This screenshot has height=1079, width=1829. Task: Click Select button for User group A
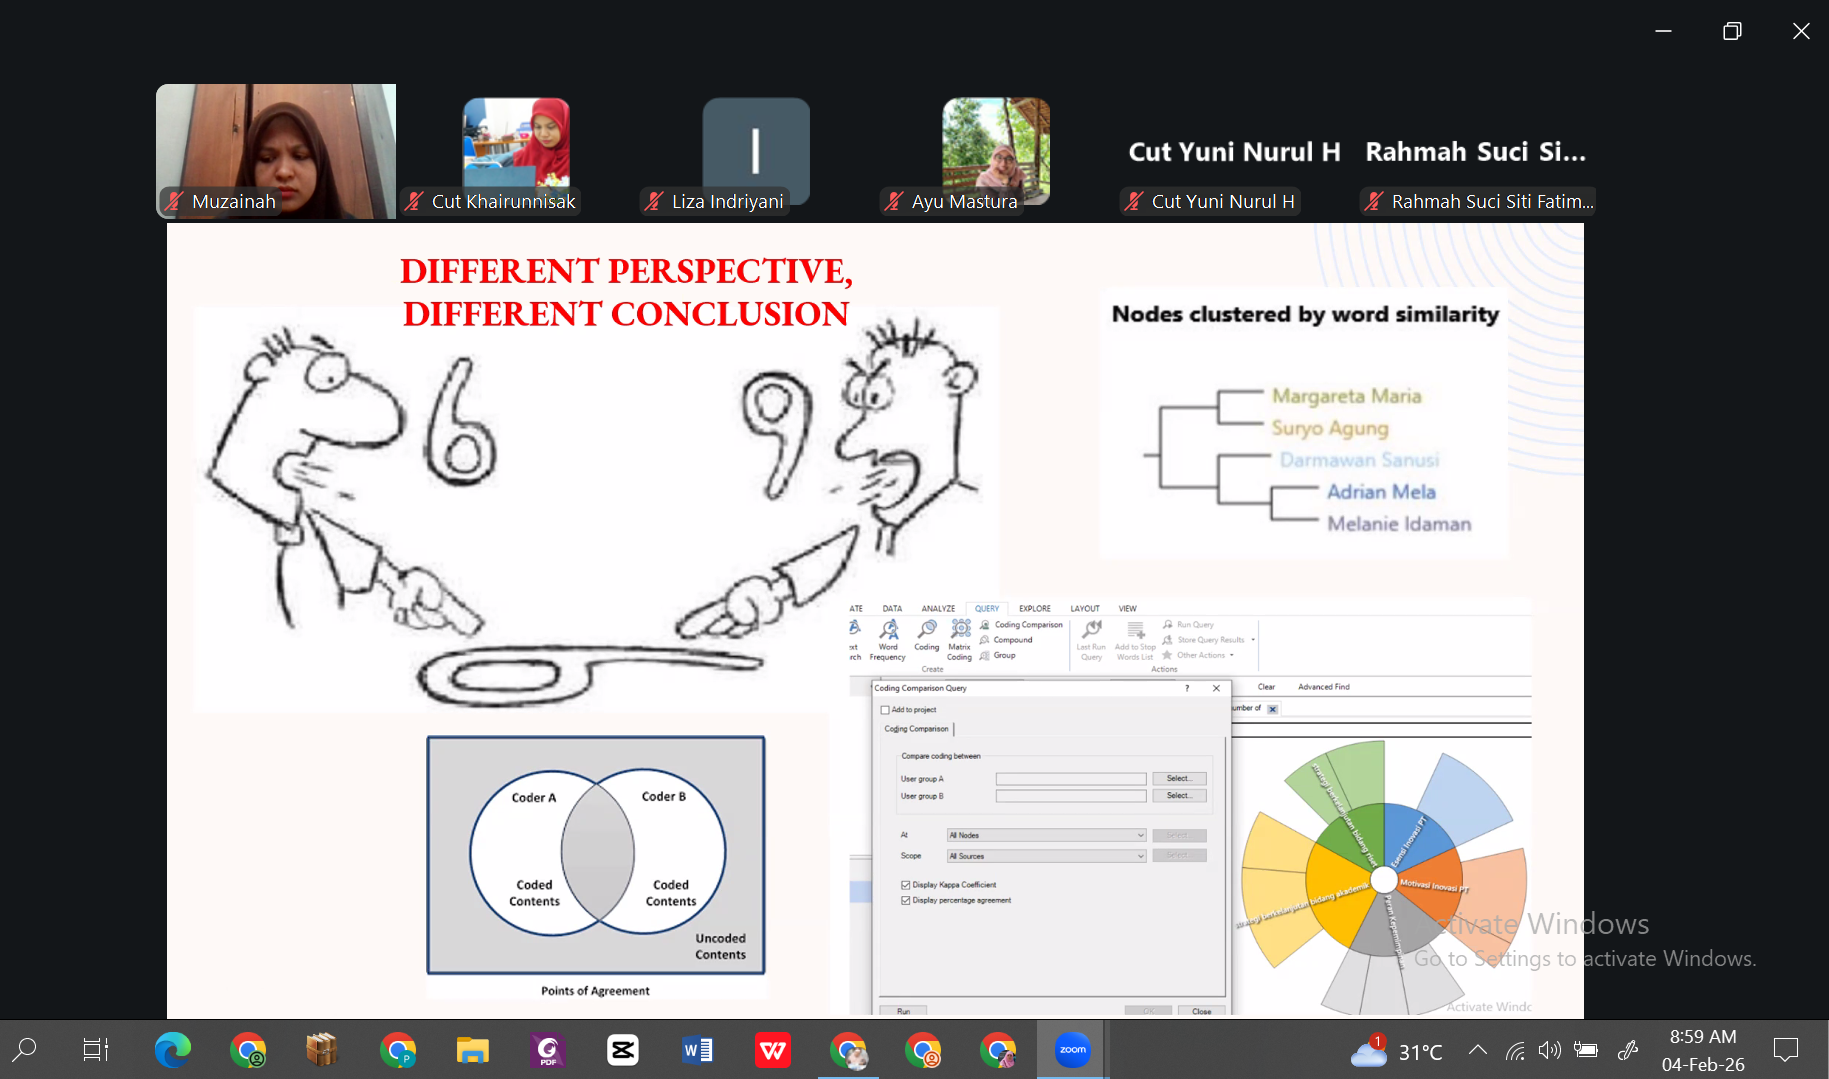click(x=1179, y=778)
